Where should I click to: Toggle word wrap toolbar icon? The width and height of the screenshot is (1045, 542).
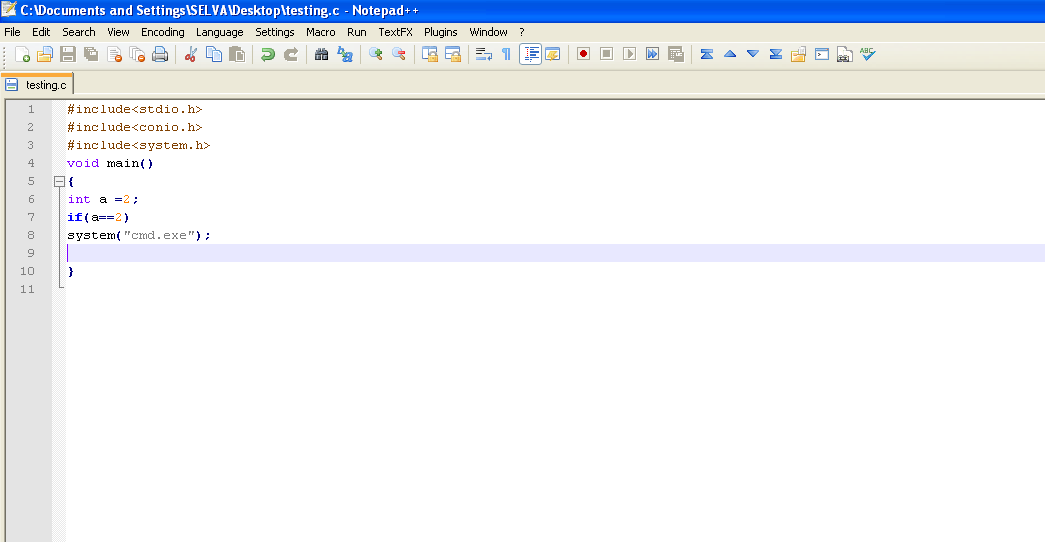pos(484,54)
